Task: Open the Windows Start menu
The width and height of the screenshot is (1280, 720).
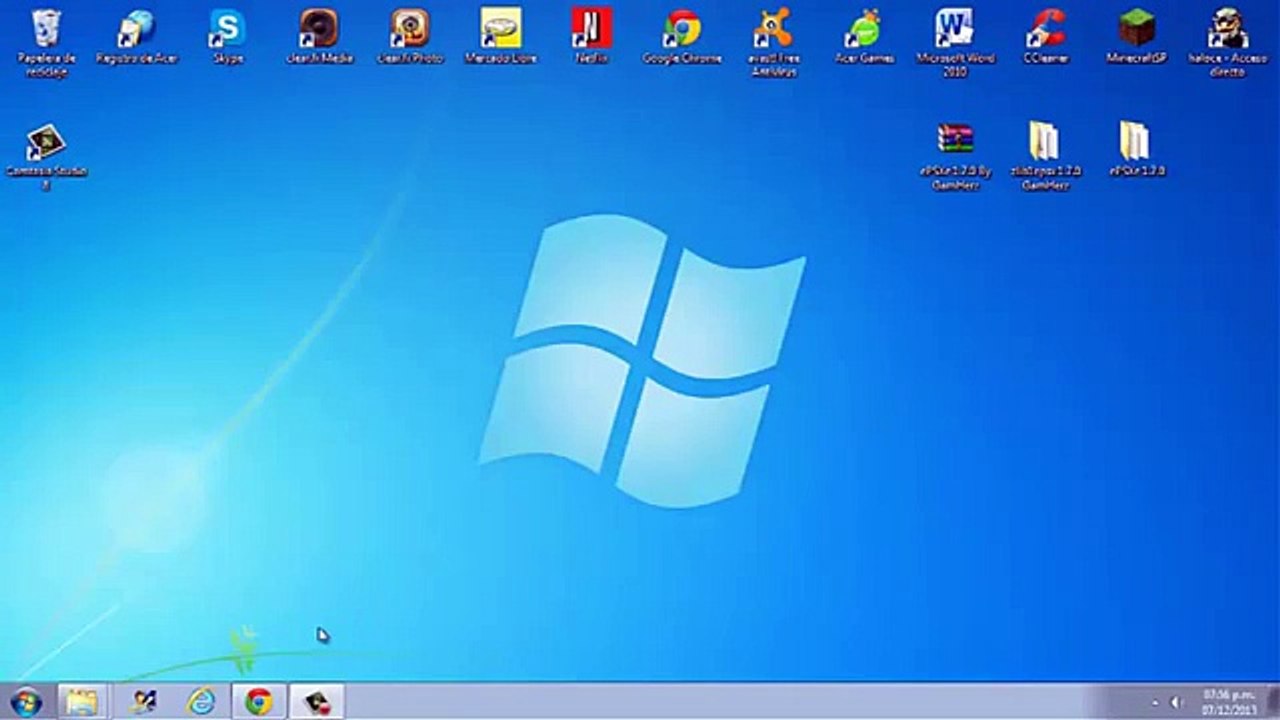Action: (x=25, y=702)
